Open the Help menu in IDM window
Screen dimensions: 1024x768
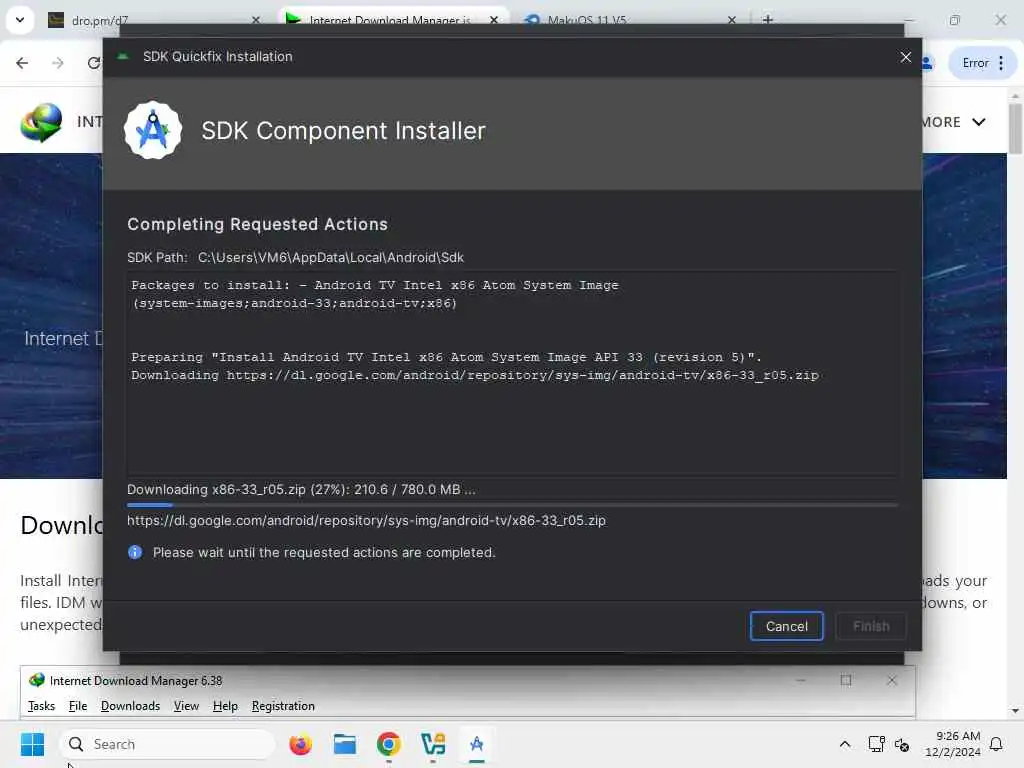point(225,706)
